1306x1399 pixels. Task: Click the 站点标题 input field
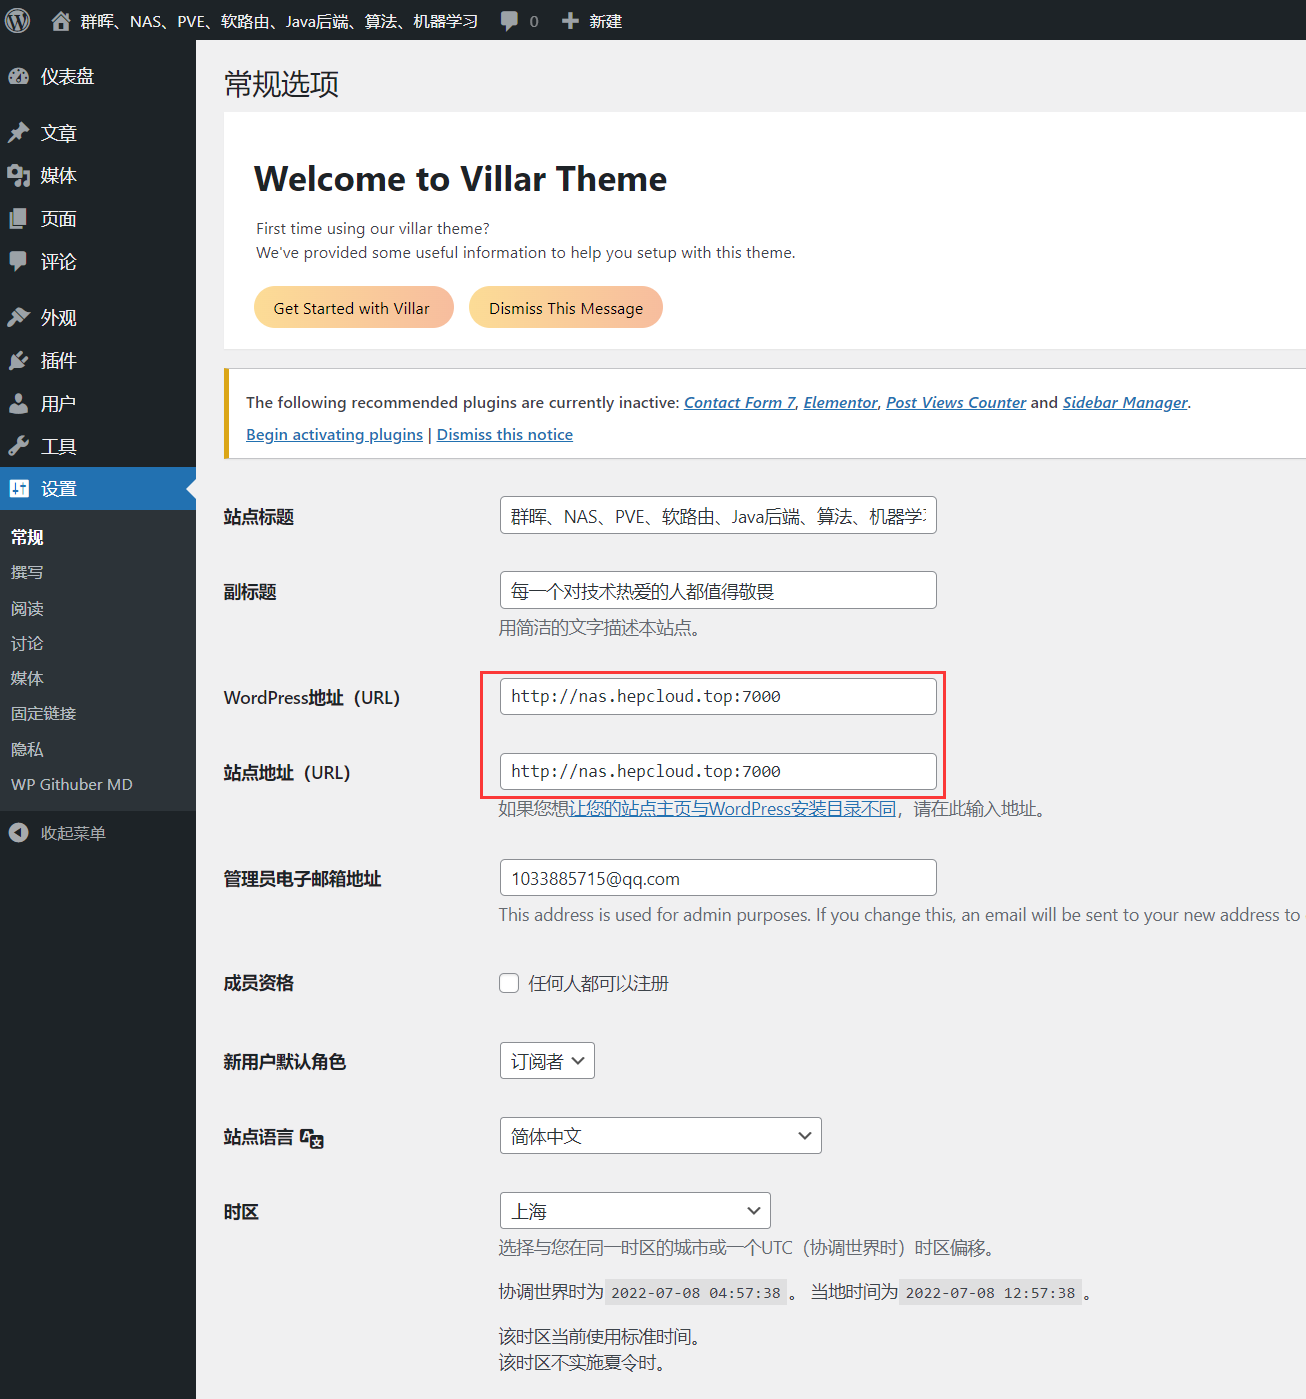pyautogui.click(x=718, y=516)
